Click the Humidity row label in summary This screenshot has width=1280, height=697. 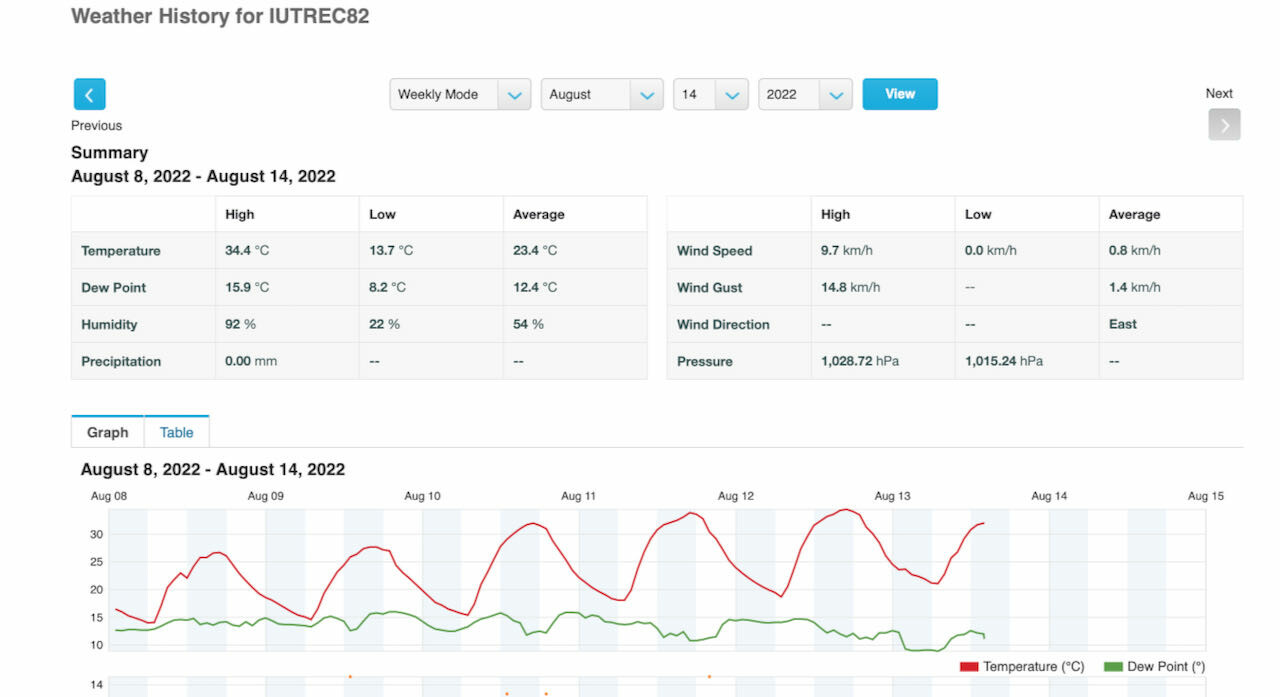pos(109,324)
